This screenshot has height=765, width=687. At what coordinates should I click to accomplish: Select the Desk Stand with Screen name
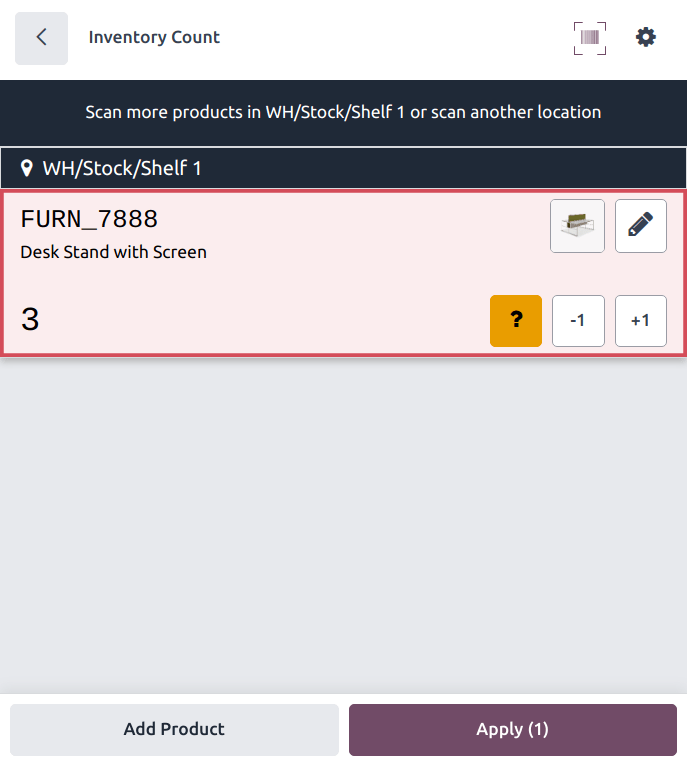point(113,252)
